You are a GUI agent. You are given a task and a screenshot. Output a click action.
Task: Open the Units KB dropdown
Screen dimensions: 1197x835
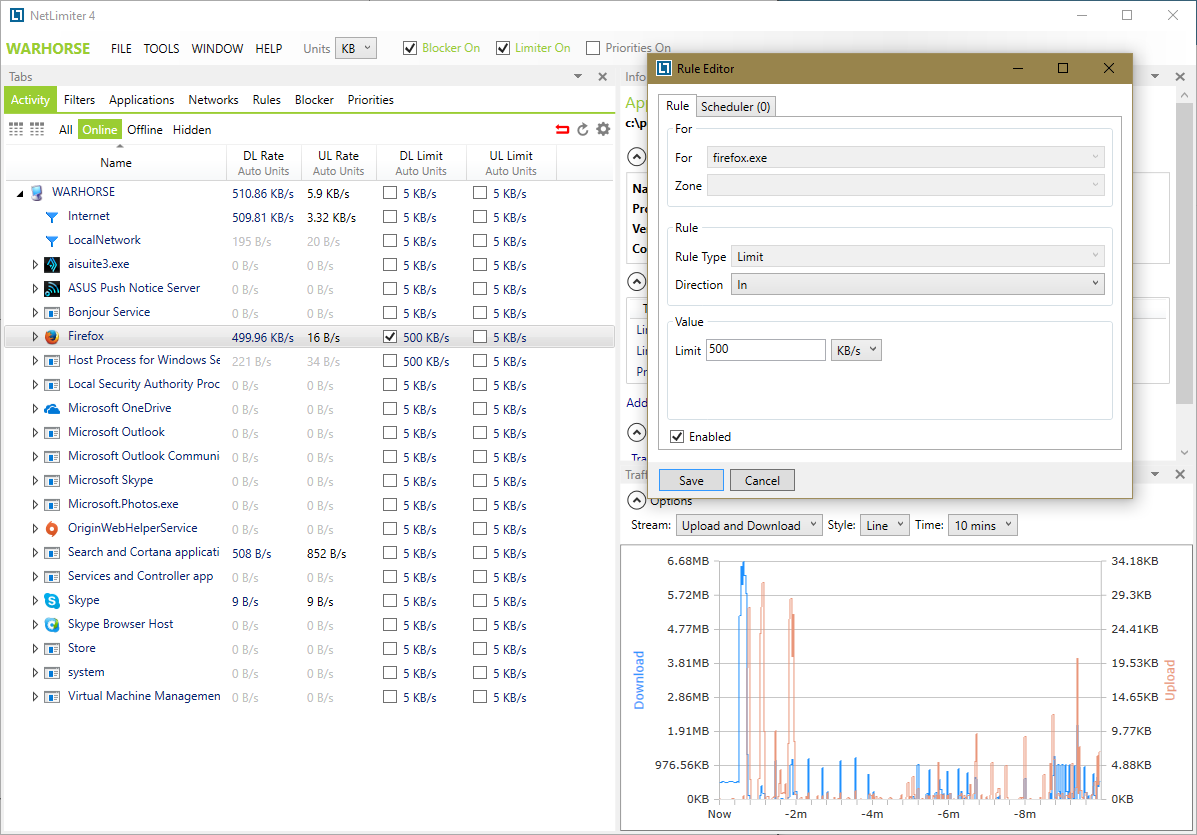[x=356, y=48]
